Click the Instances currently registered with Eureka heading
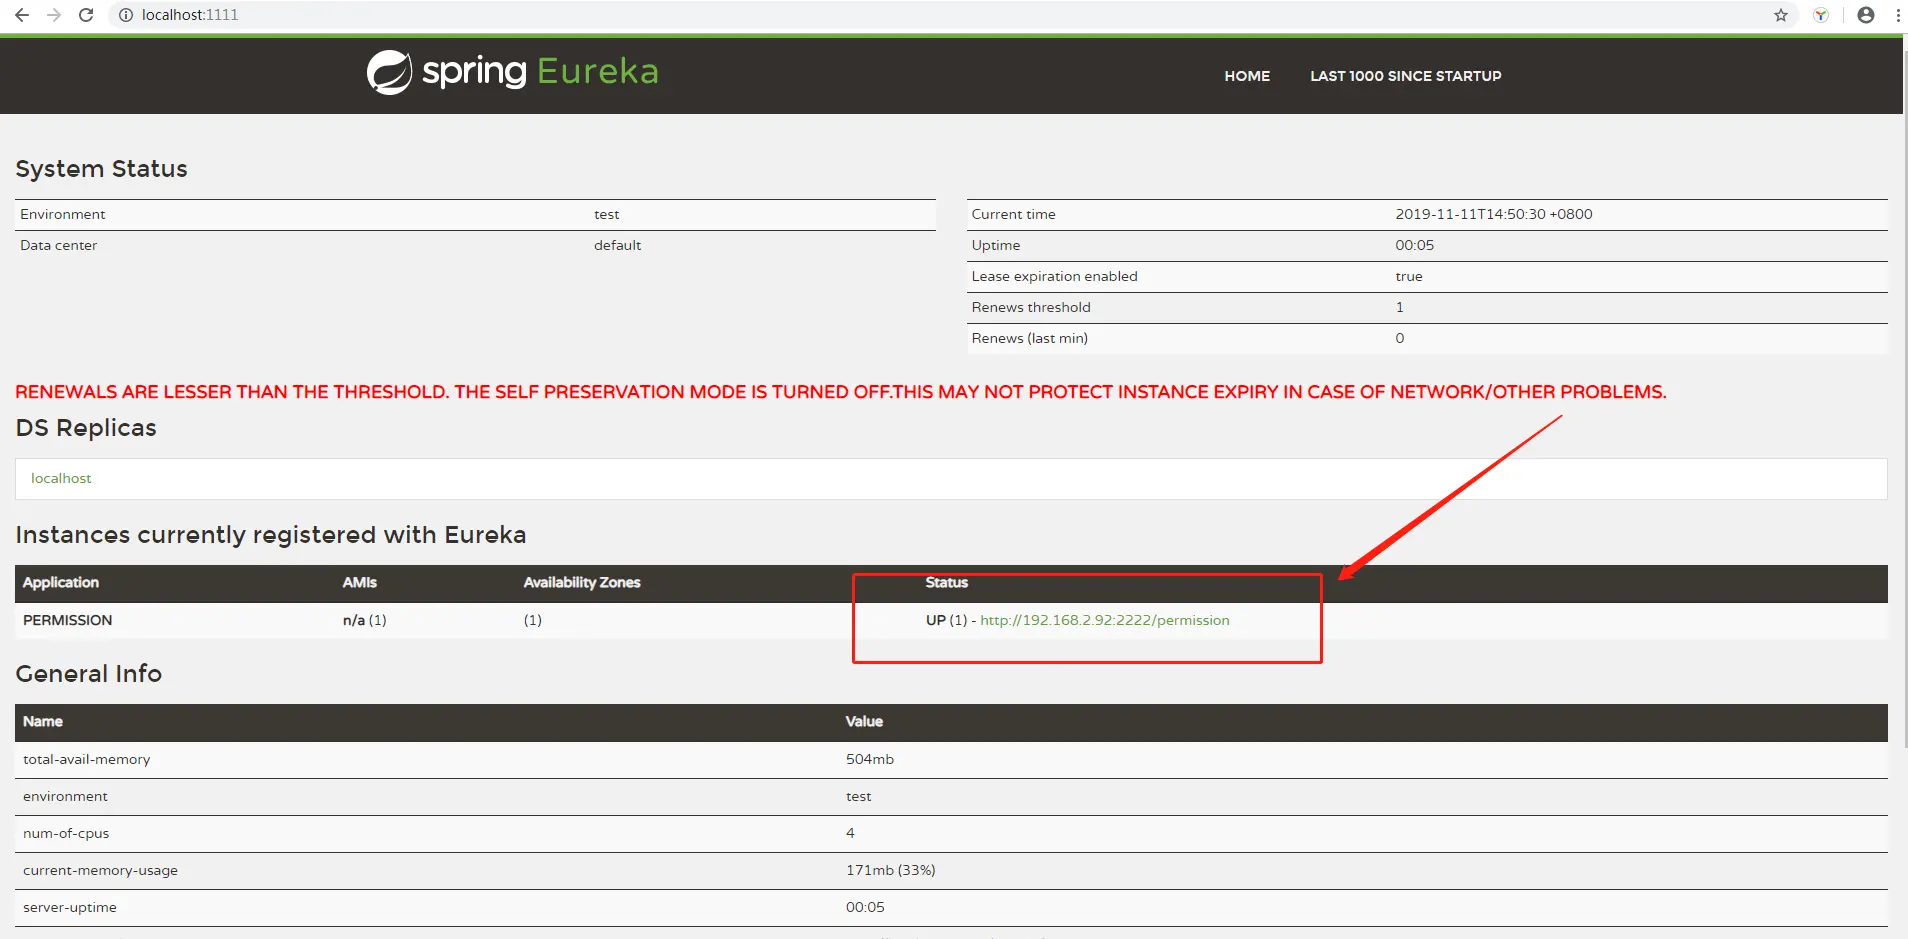1908x939 pixels. coord(271,535)
